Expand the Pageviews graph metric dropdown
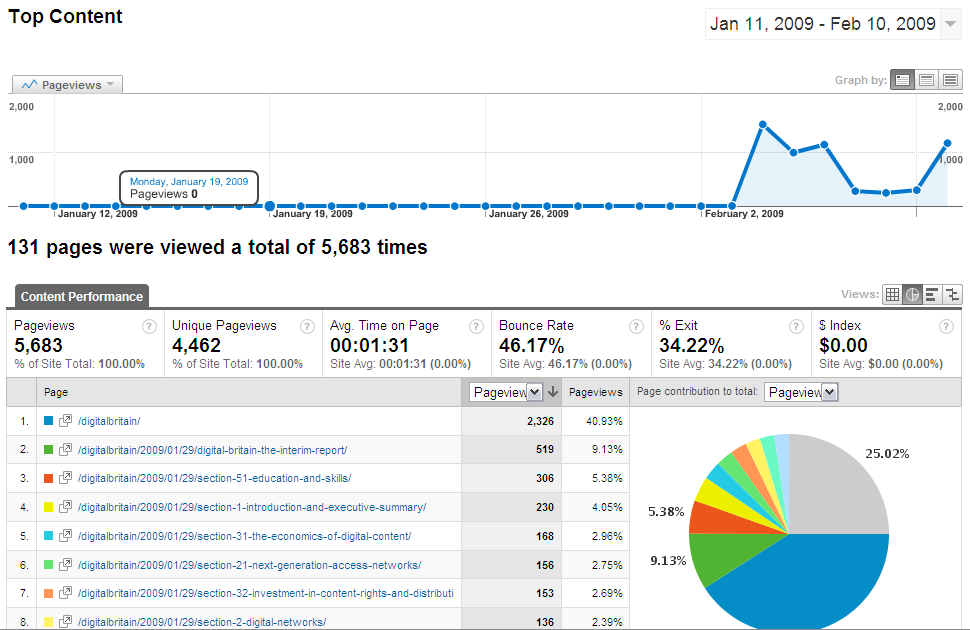This screenshot has height=630, width=970. (67, 85)
